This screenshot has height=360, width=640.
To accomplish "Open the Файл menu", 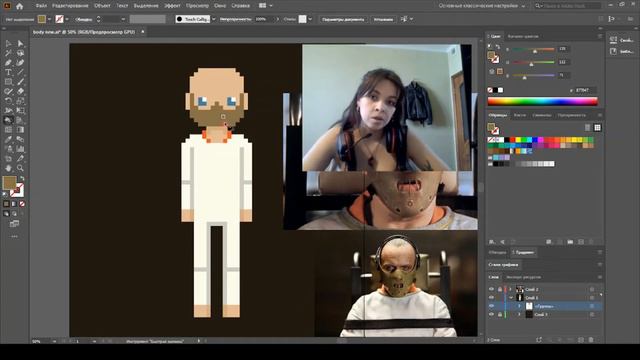I will 41,6.
